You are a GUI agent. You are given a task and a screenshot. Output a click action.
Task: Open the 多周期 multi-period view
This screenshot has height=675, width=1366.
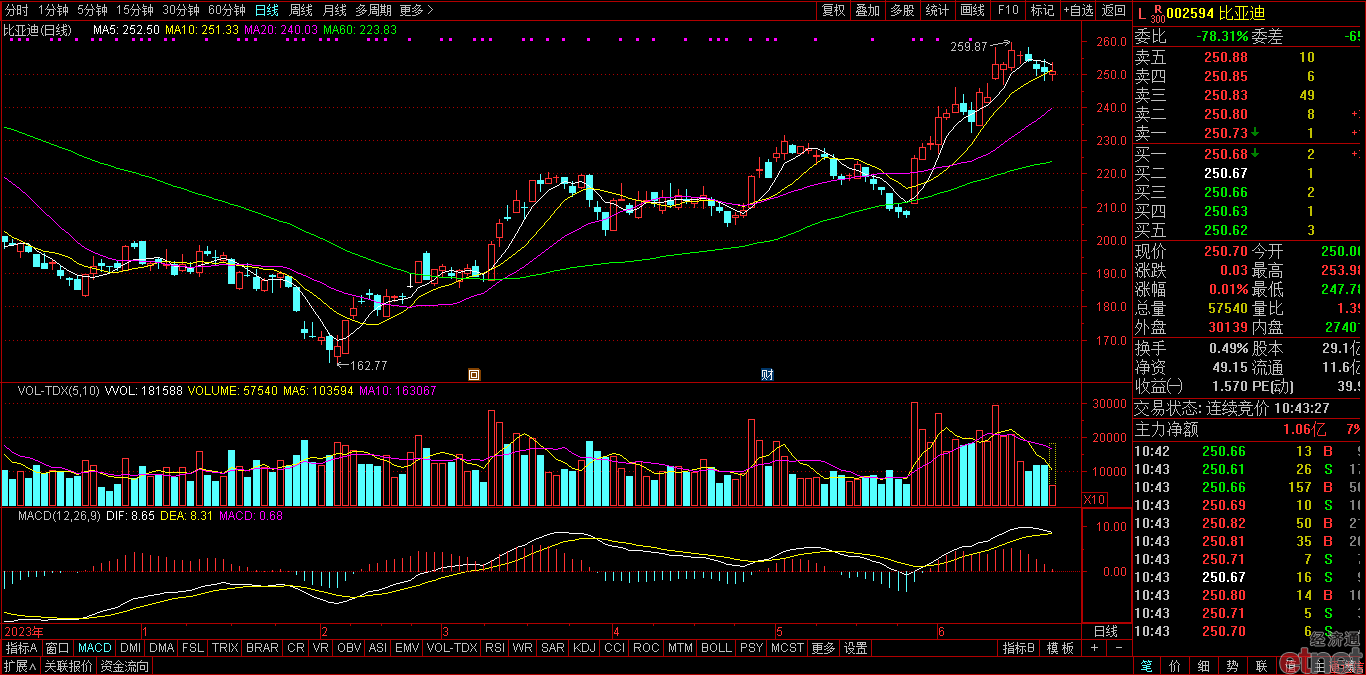[373, 10]
